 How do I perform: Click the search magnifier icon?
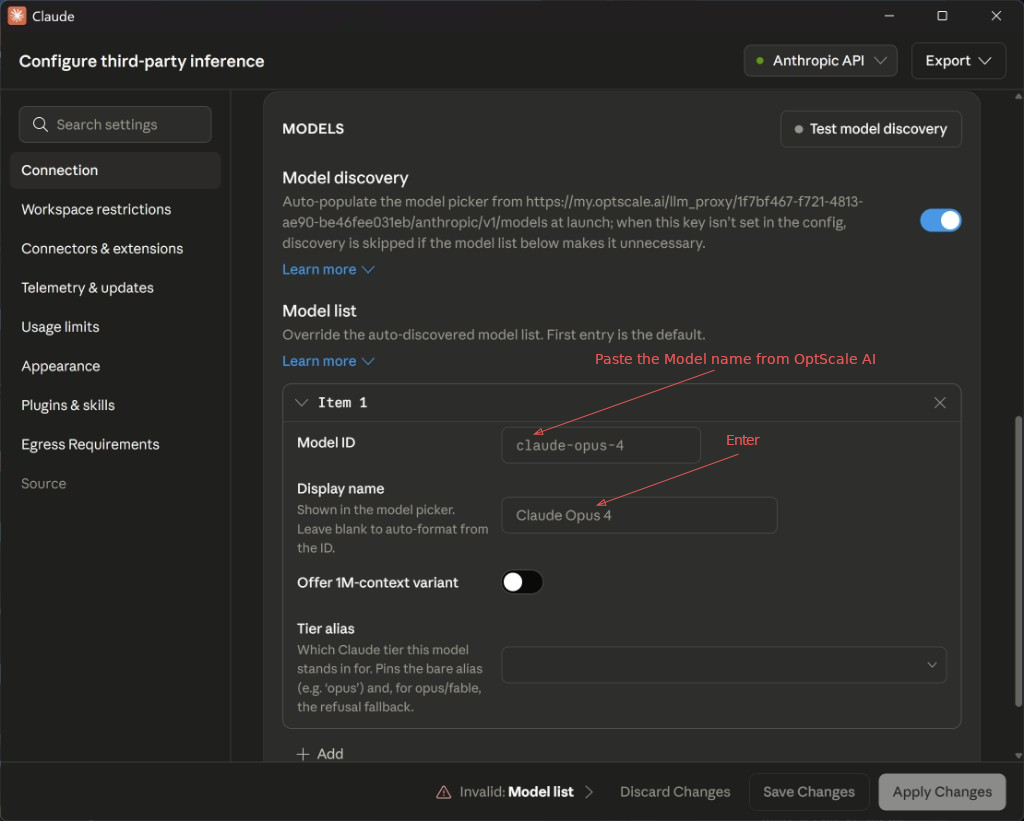tap(40, 124)
